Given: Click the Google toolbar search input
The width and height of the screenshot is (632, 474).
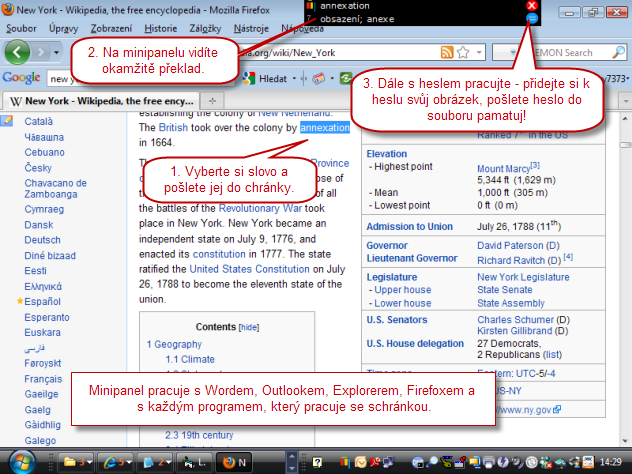Looking at the screenshot, I should tap(141, 79).
